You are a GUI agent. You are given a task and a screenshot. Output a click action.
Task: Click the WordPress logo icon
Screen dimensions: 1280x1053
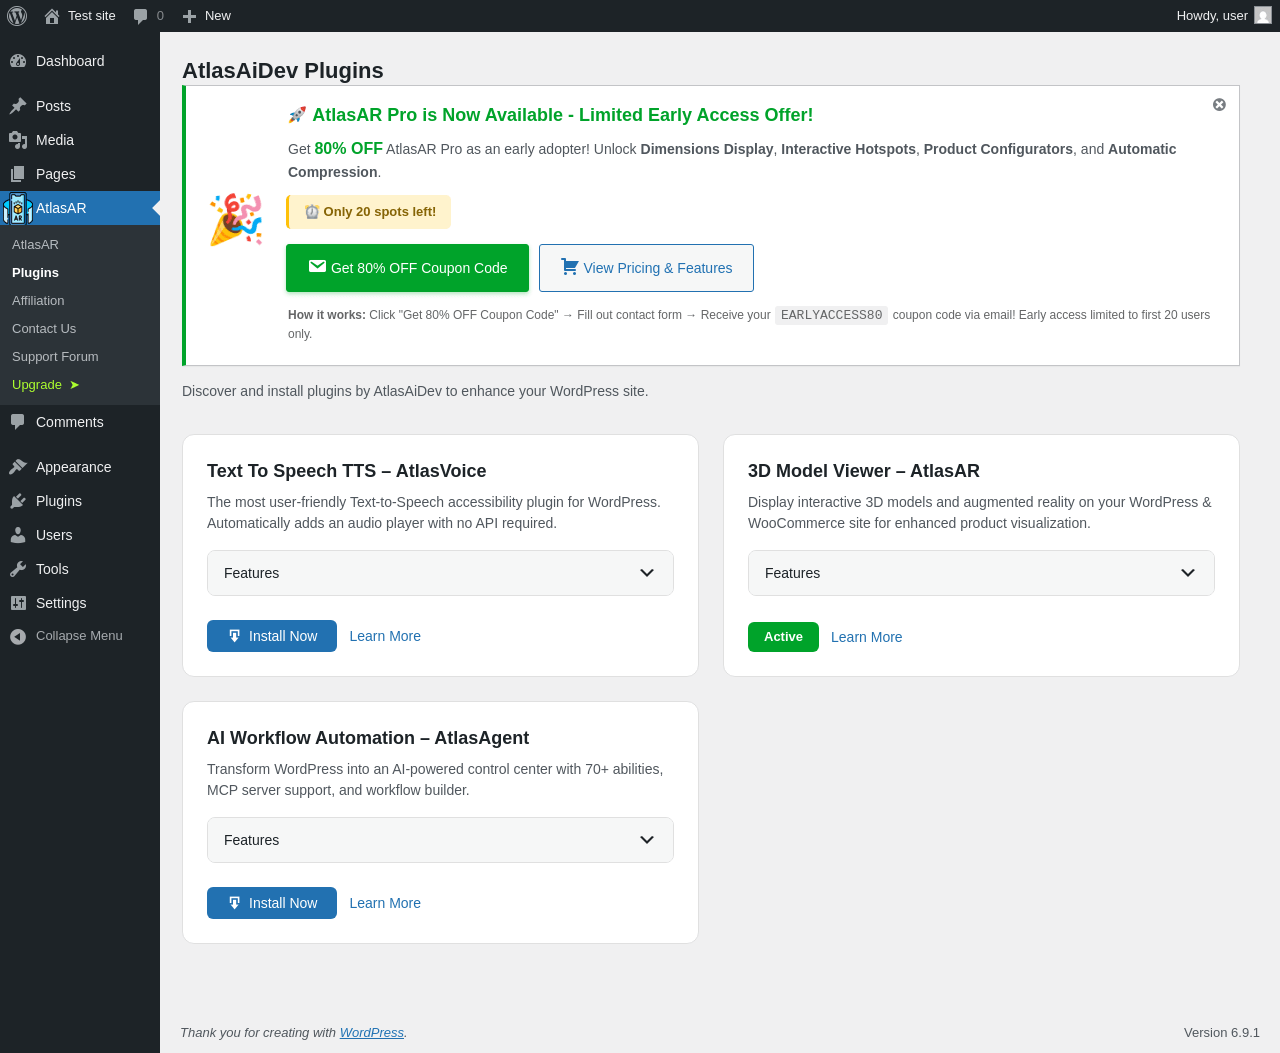[x=17, y=16]
